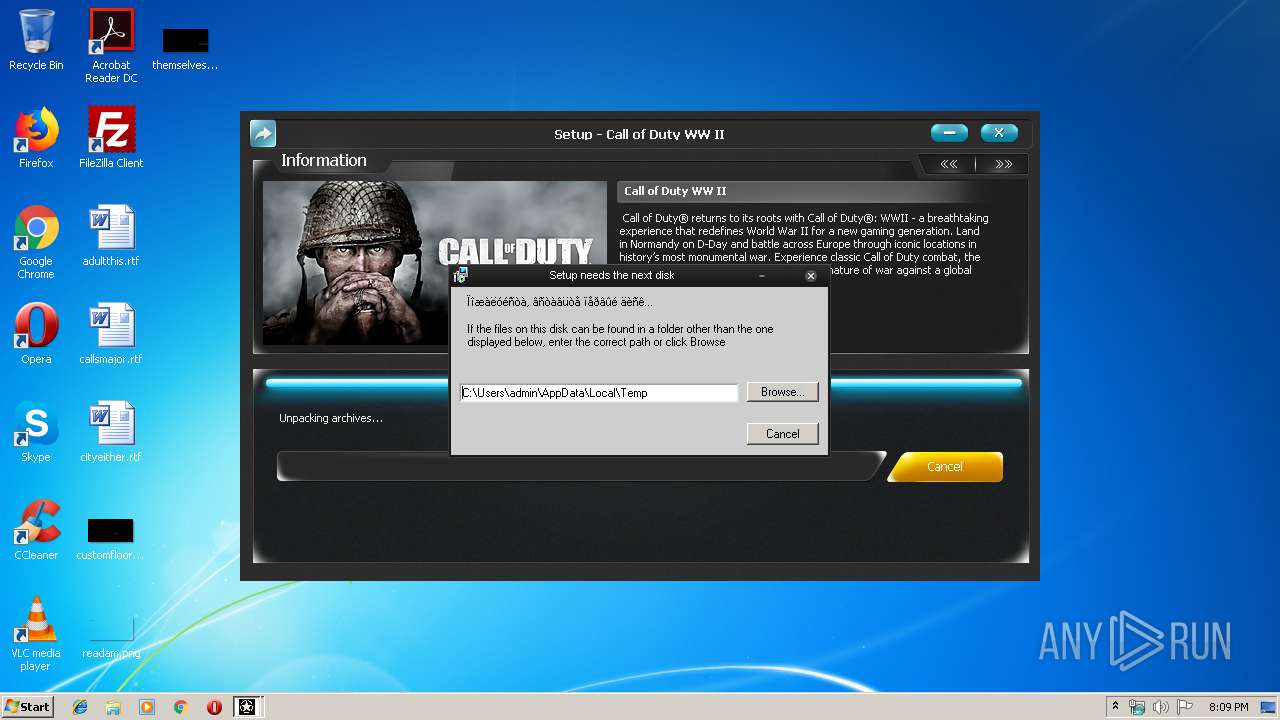Launch FileZilla Client shortcut
Viewport: 1280px width, 720px height.
tap(111, 138)
